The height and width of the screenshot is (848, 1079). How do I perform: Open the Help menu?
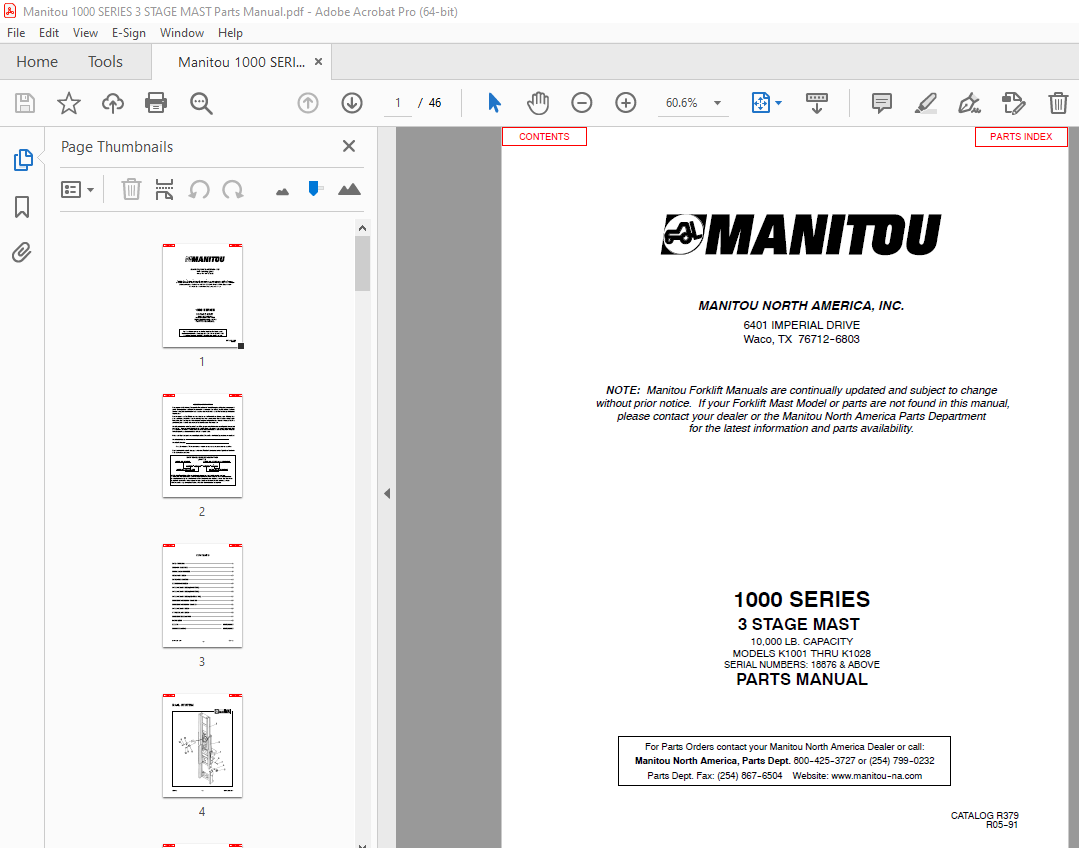click(x=230, y=32)
